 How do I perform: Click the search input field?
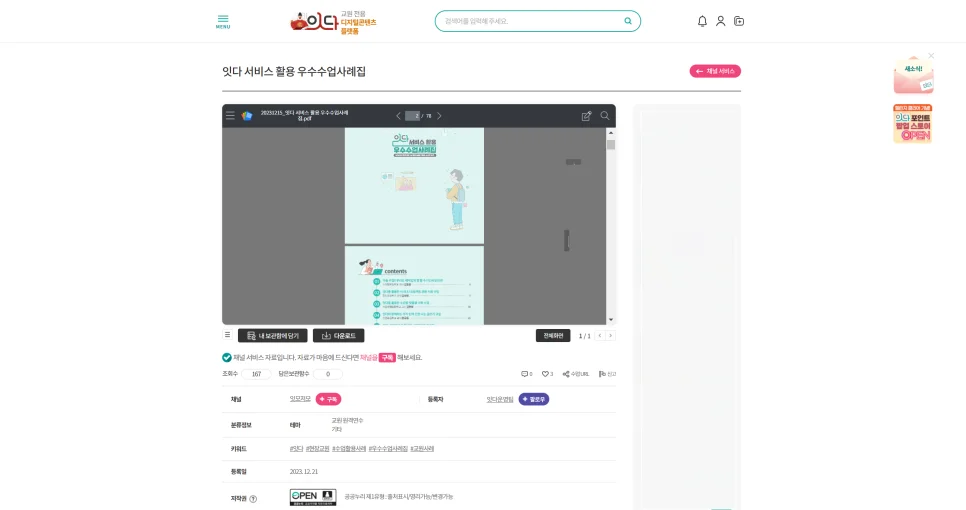point(531,21)
